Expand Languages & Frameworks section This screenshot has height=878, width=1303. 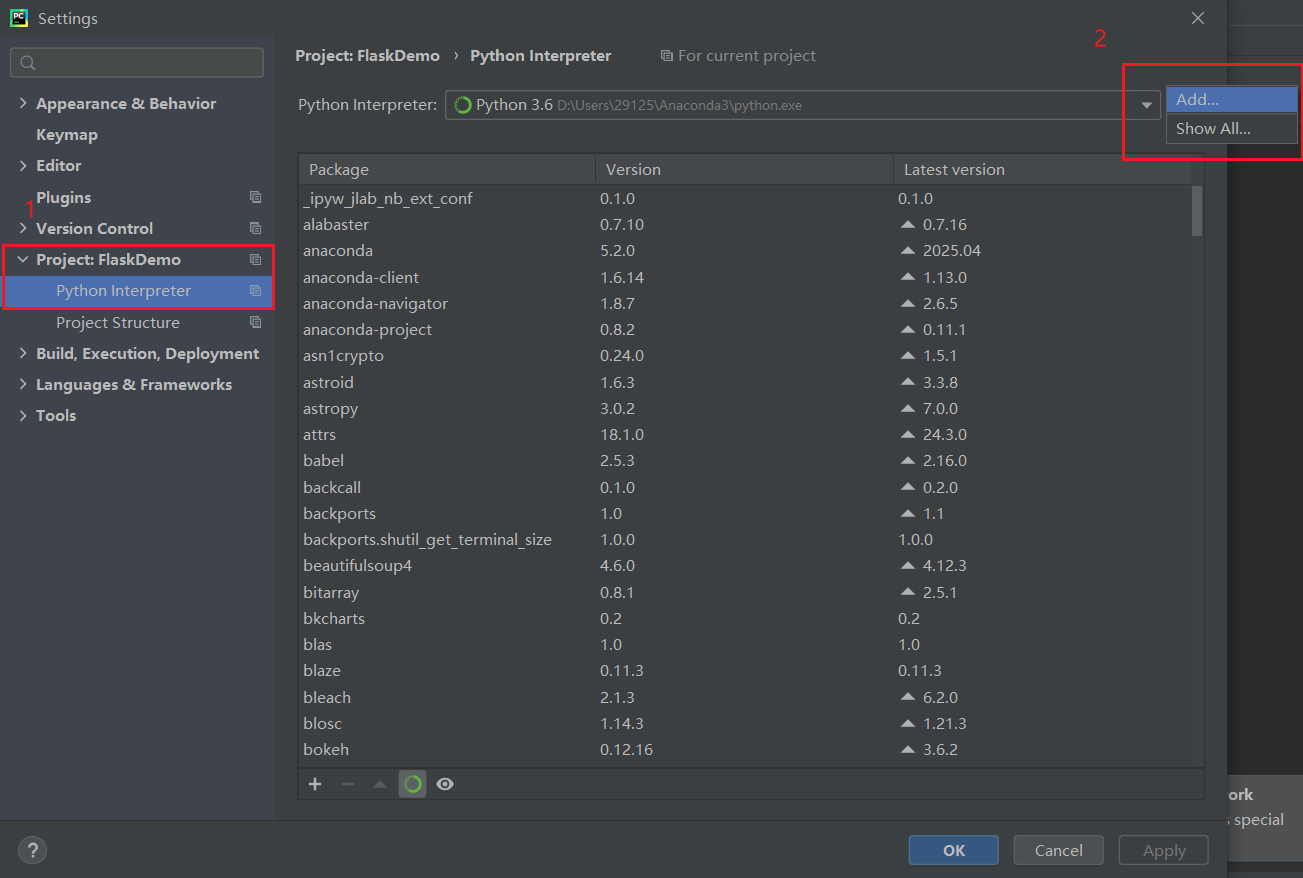23,384
